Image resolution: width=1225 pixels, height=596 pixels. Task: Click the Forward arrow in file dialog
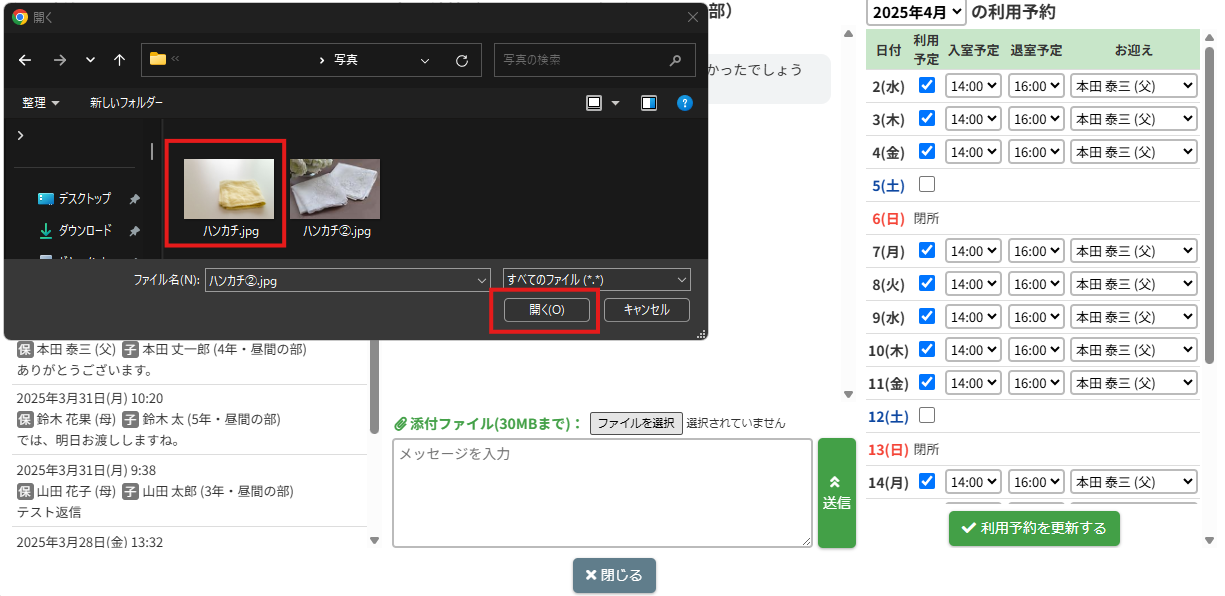click(x=59, y=60)
